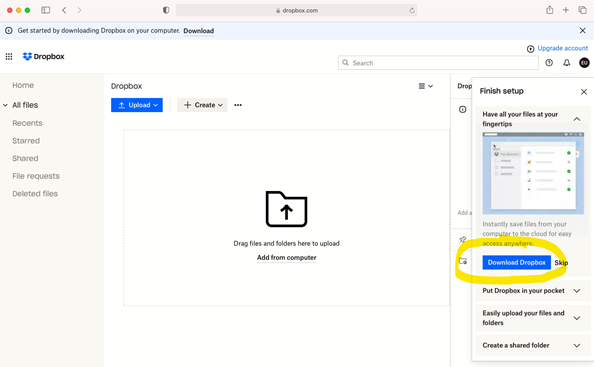594x367 pixels.
Task: Toggle Safari sidebar icon
Action: 45,10
